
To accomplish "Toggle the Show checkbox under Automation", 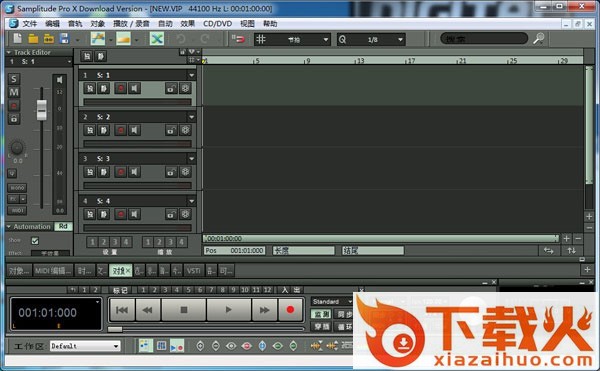I will click(x=35, y=241).
